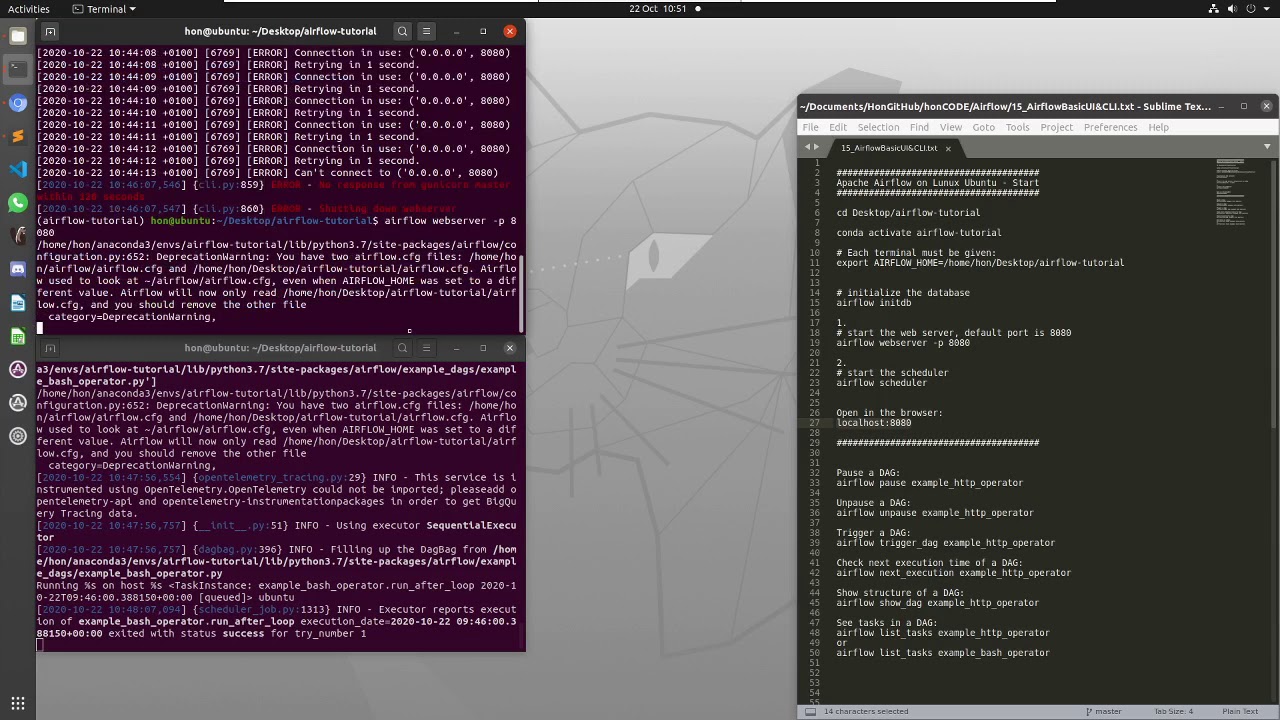Change Plain Text syntax selector

coord(1240,711)
